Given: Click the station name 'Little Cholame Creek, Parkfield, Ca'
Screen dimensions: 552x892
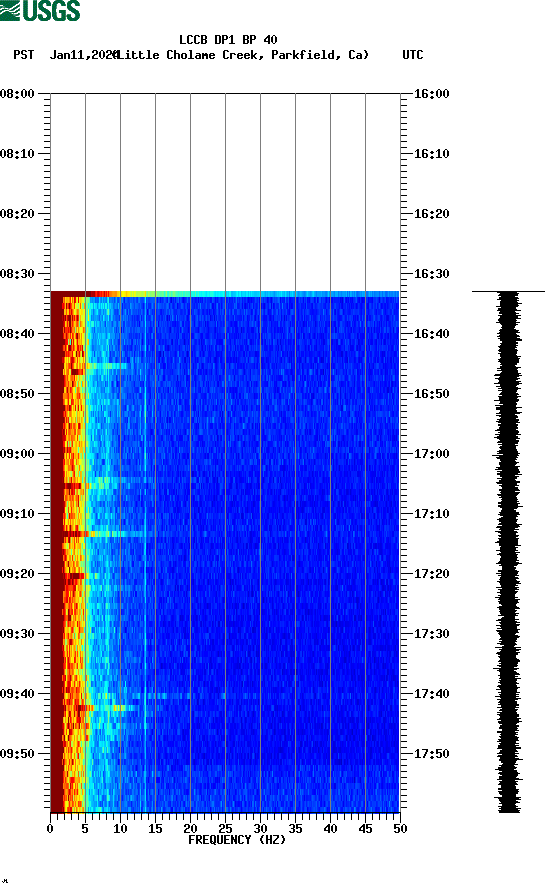Looking at the screenshot, I should (x=242, y=55).
